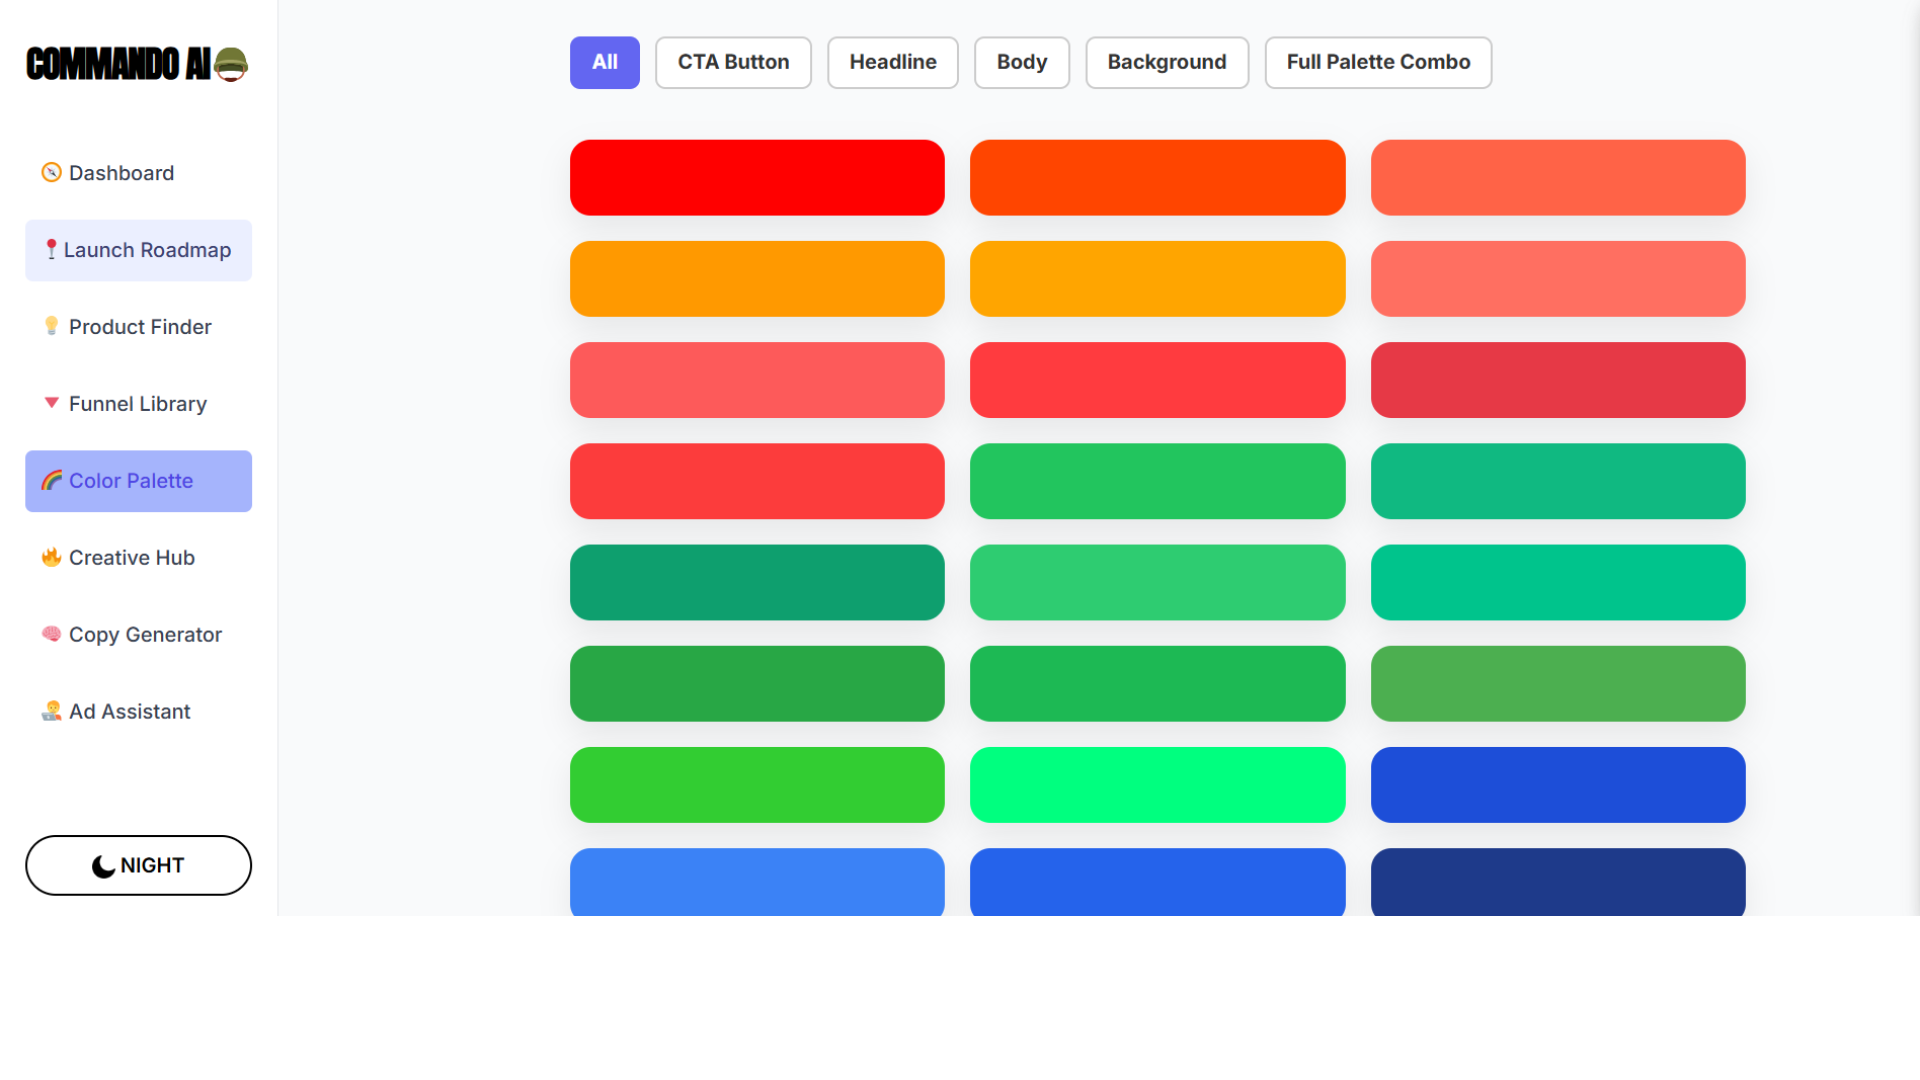Viewport: 1920px width, 1080px height.
Task: Open Ad Assistant from the sidebar
Action: coord(129,711)
